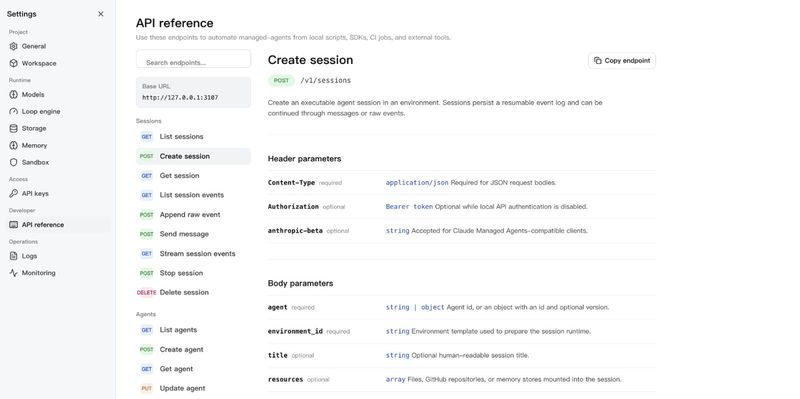Click the Memory icon in sidebar
Viewport: 800px width, 399px height.
(13, 145)
